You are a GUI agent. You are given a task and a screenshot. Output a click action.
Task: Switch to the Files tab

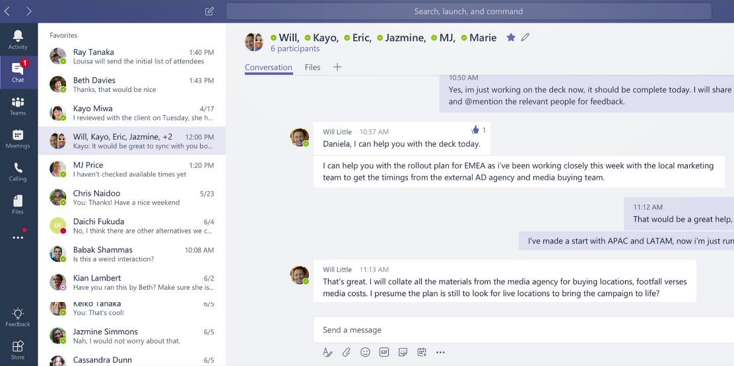pyautogui.click(x=312, y=67)
